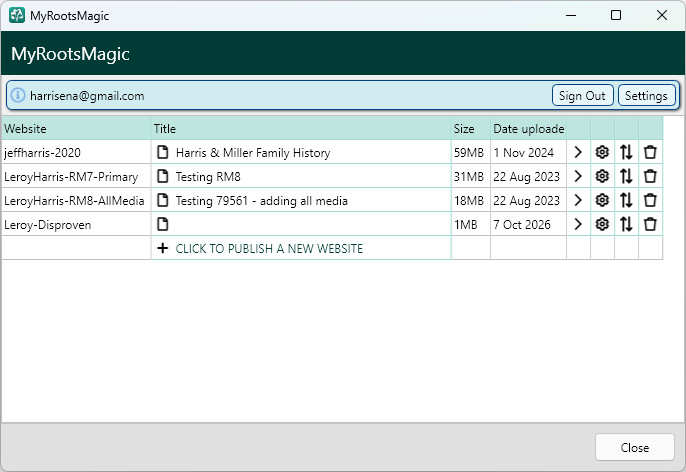The image size is (686, 472).
Task: Select the jeffharris-2020 website cell
Action: [x=76, y=152]
